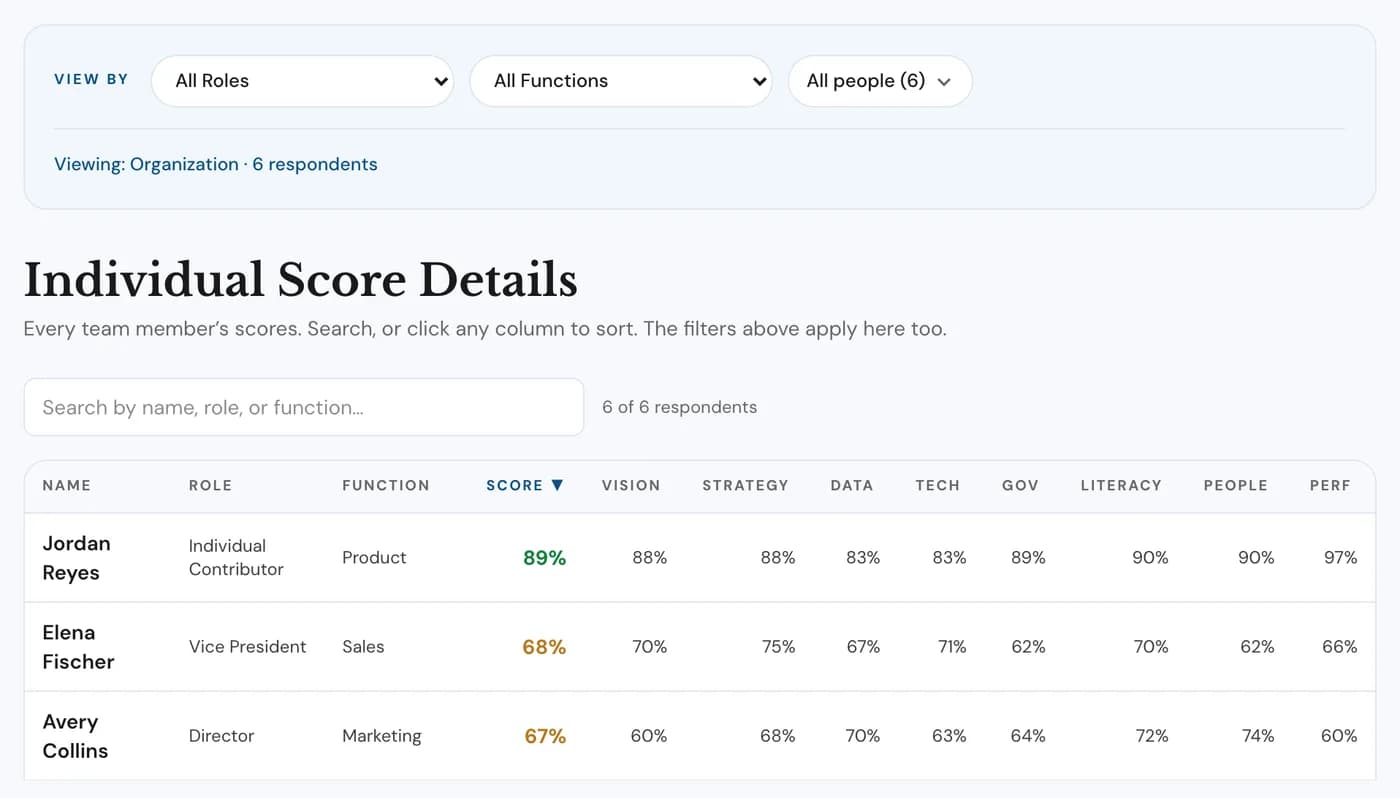This screenshot has width=1400, height=798.
Task: Click Elena Fischer's 75% Strategy score
Action: (778, 647)
